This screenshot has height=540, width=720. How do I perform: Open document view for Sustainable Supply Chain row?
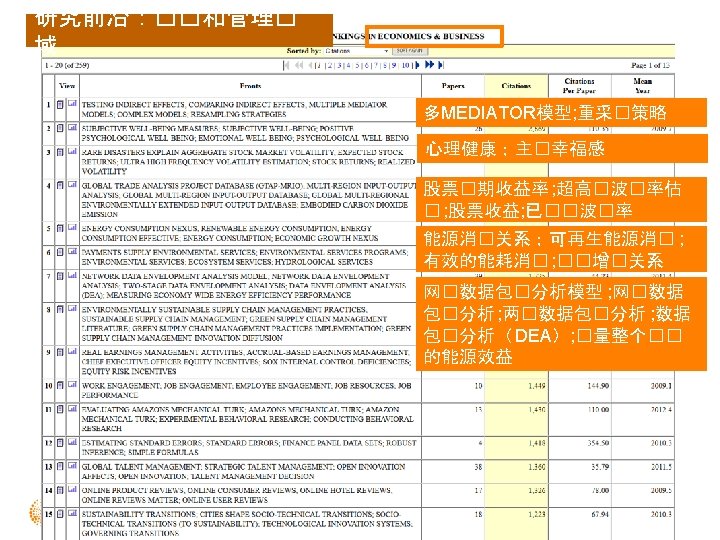pos(60,309)
